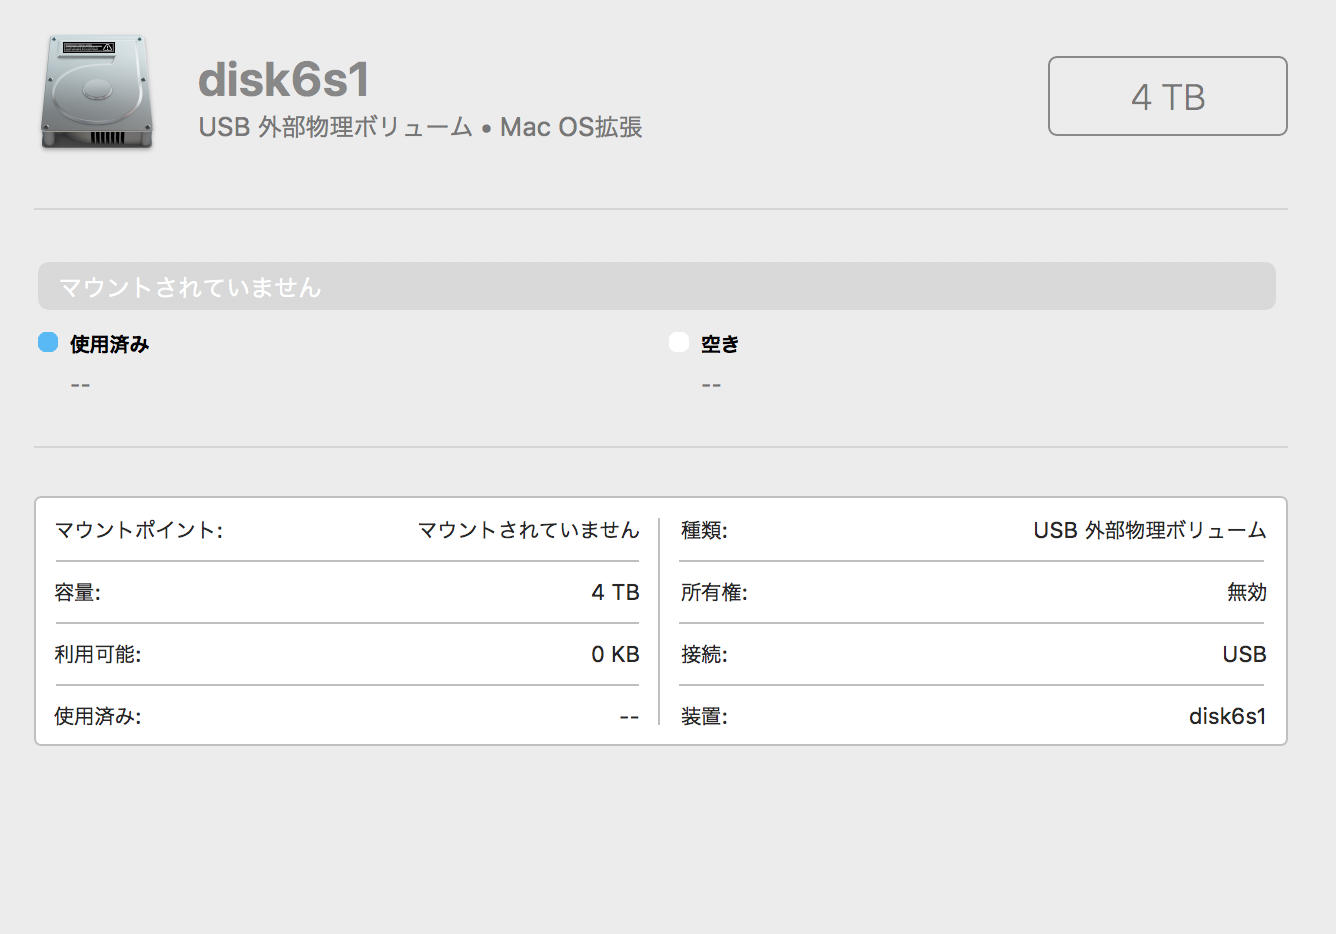Screen dimensions: 1336x934
Task: Click the USB 外部物理ボリューム • Mac OS拡張 subtitle
Action: point(420,127)
